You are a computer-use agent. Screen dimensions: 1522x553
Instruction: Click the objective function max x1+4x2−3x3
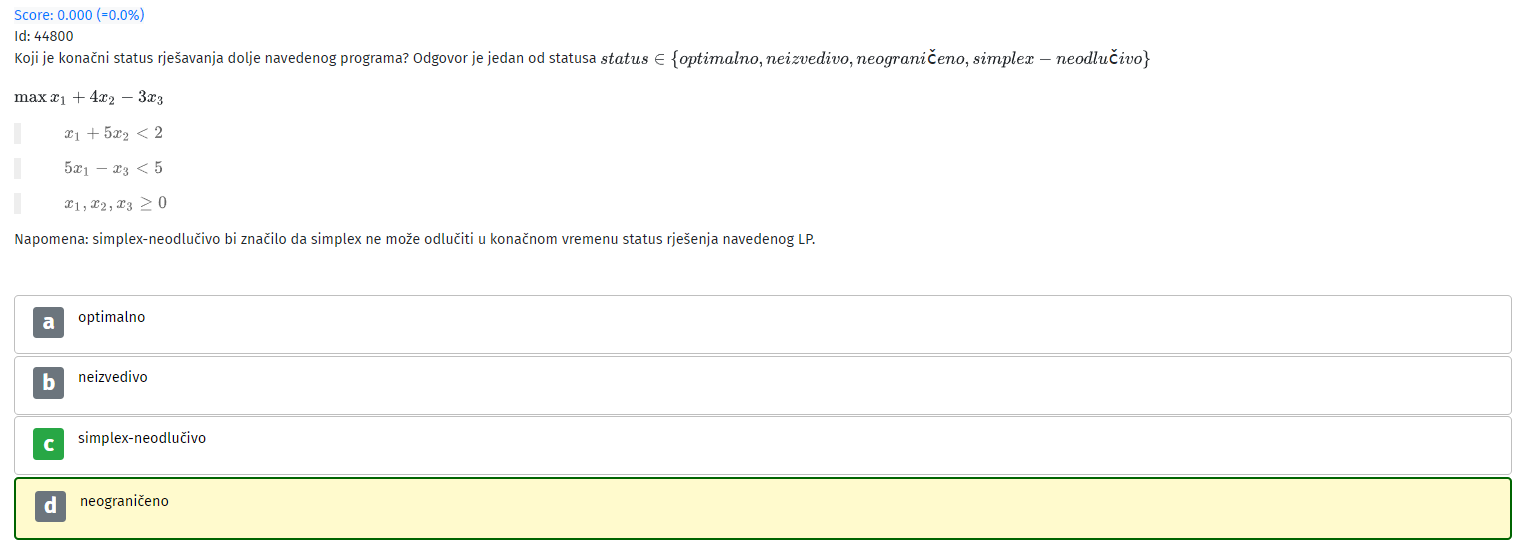(89, 98)
